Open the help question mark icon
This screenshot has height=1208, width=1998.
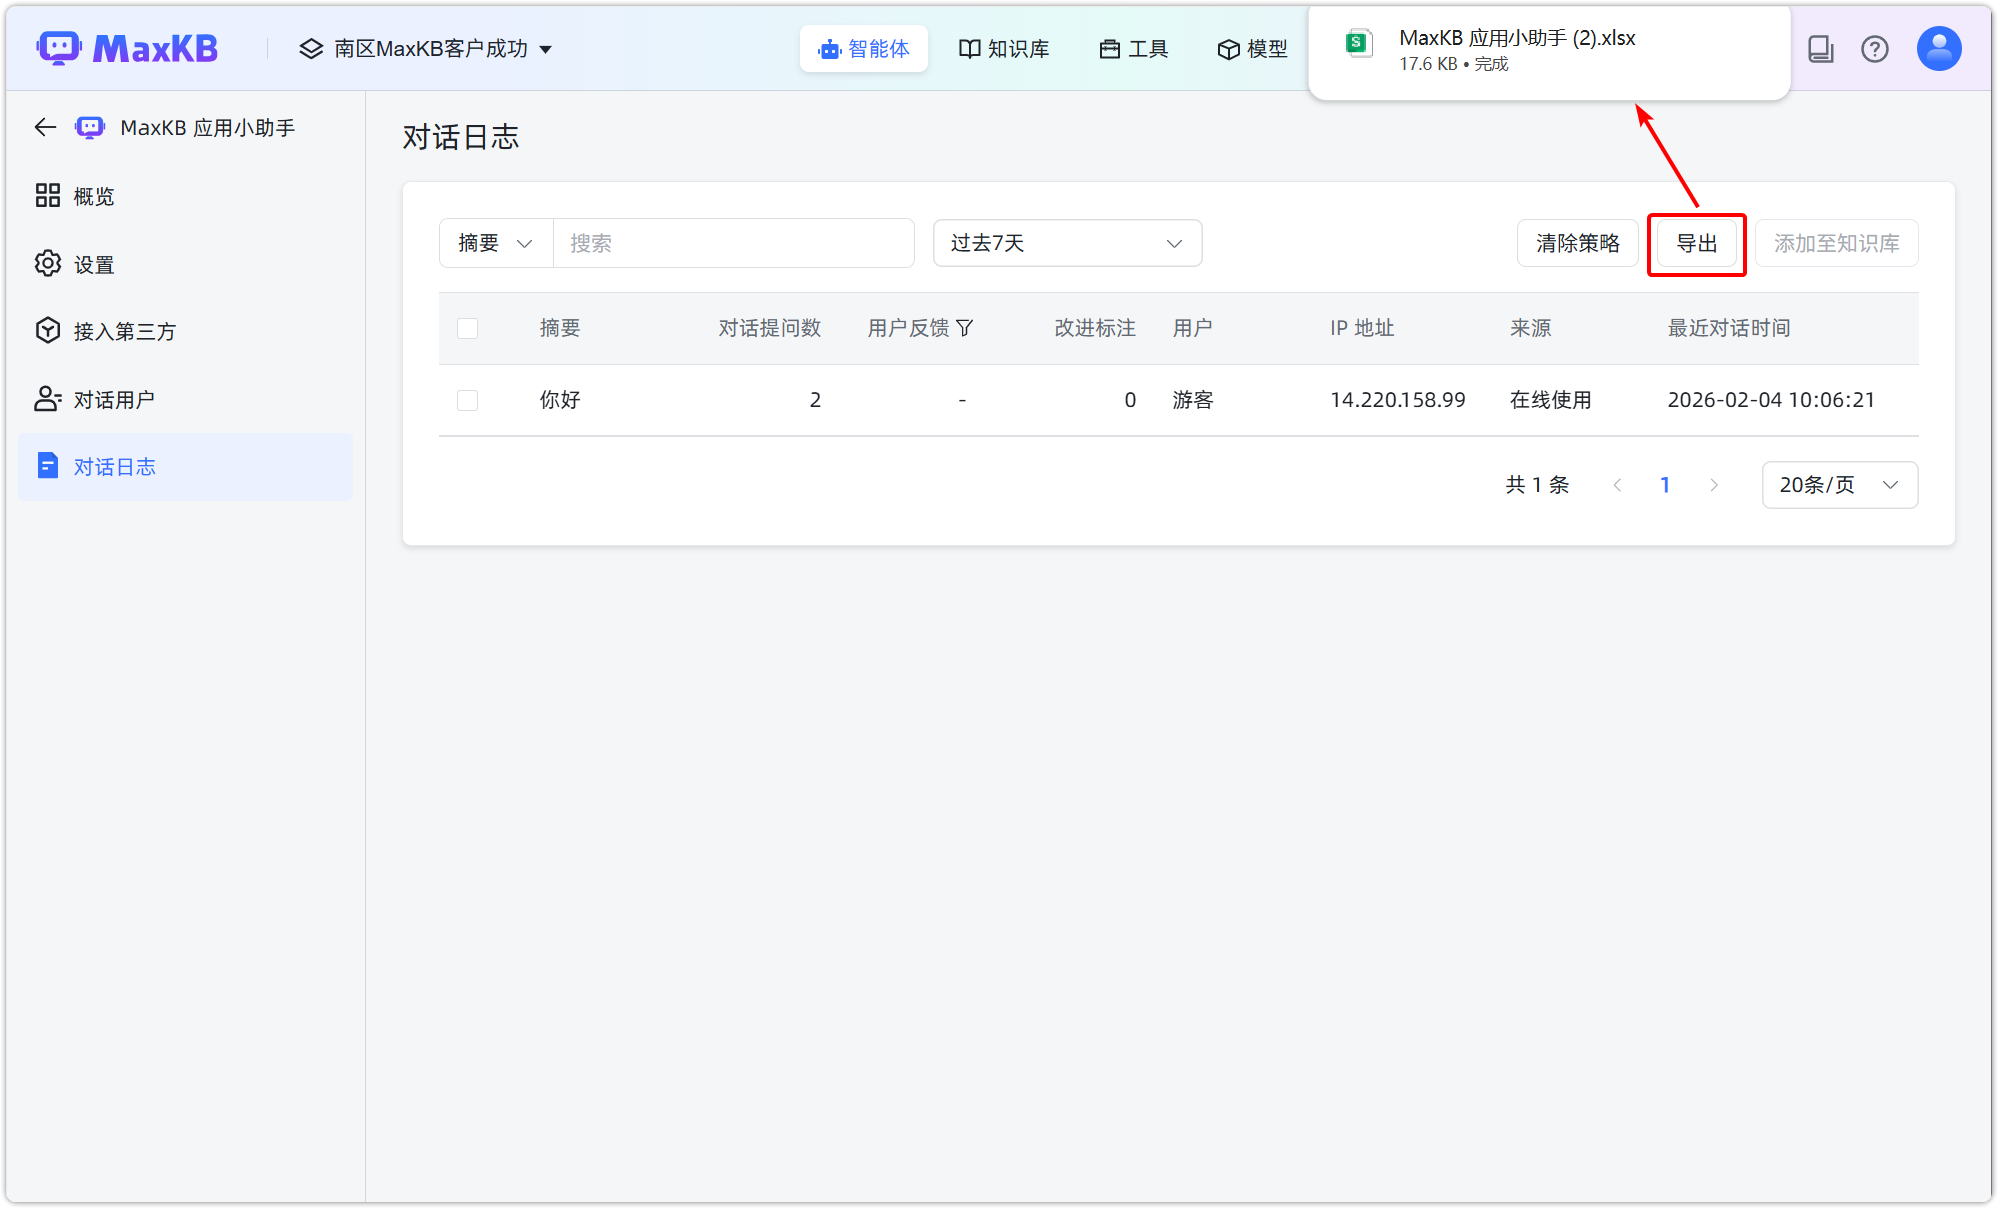click(1875, 48)
